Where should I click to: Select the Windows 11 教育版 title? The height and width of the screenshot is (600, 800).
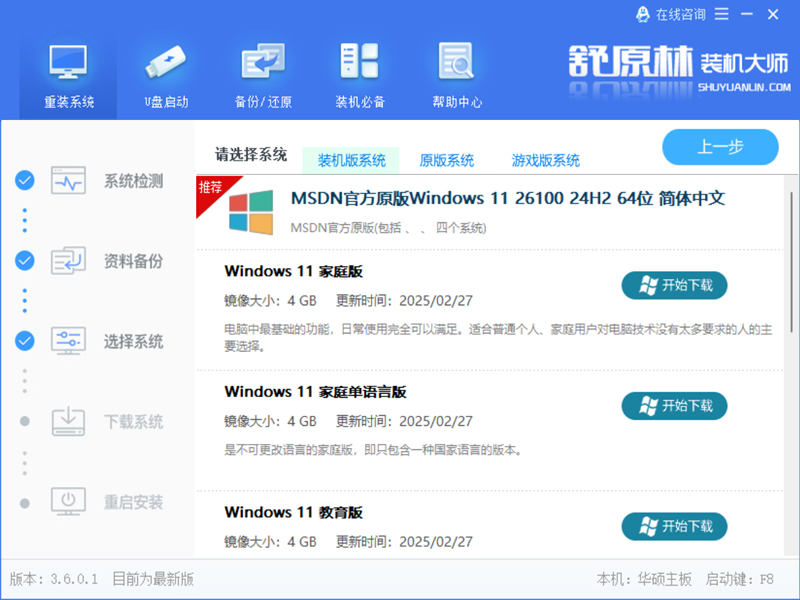[x=293, y=512]
